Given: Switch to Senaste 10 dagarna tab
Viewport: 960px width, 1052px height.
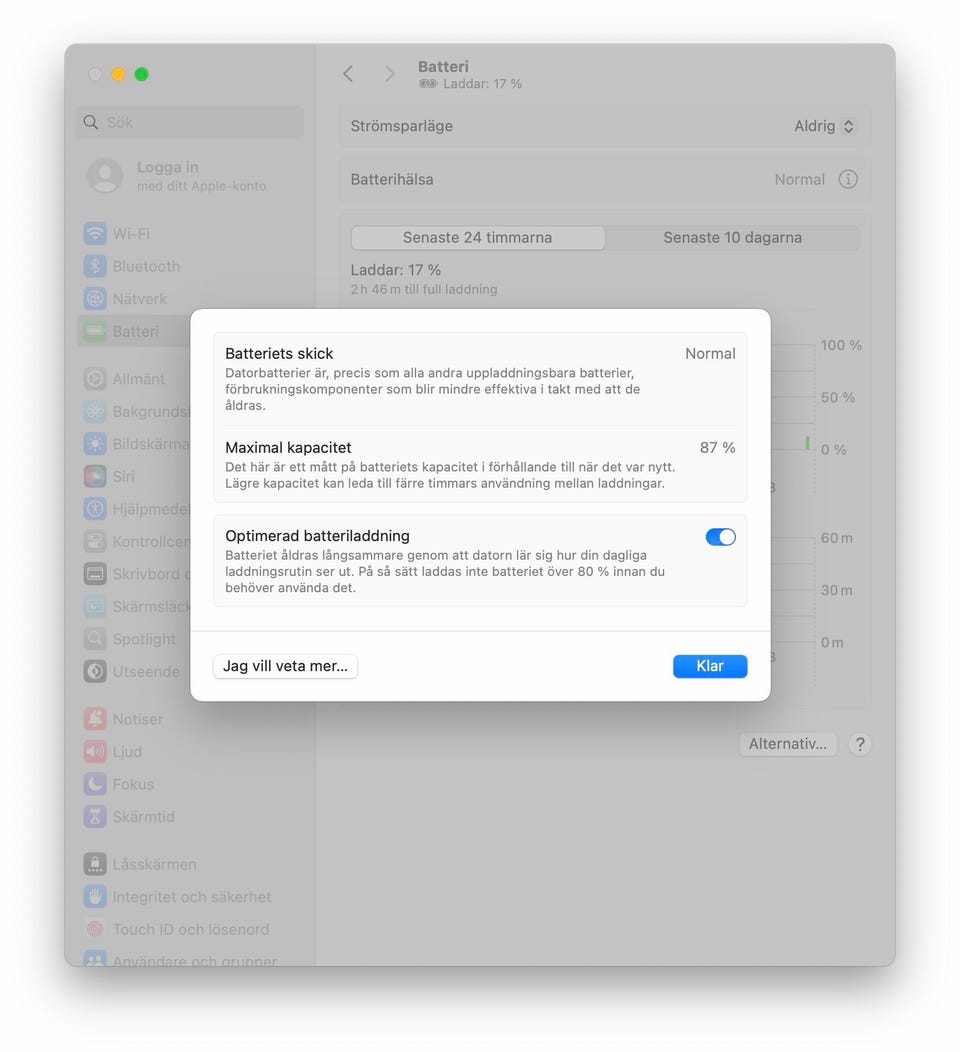Looking at the screenshot, I should tap(732, 238).
